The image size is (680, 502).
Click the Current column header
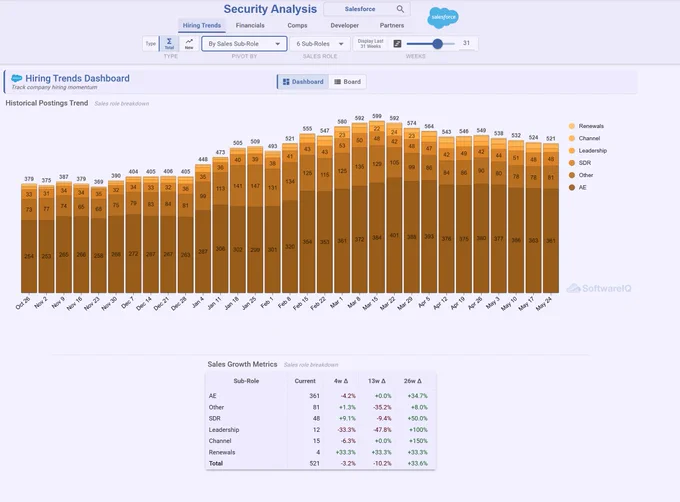305,381
